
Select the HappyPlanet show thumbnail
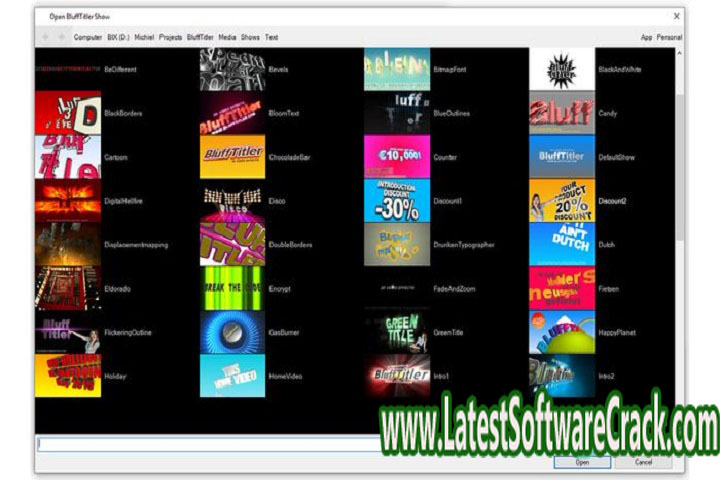tap(562, 331)
